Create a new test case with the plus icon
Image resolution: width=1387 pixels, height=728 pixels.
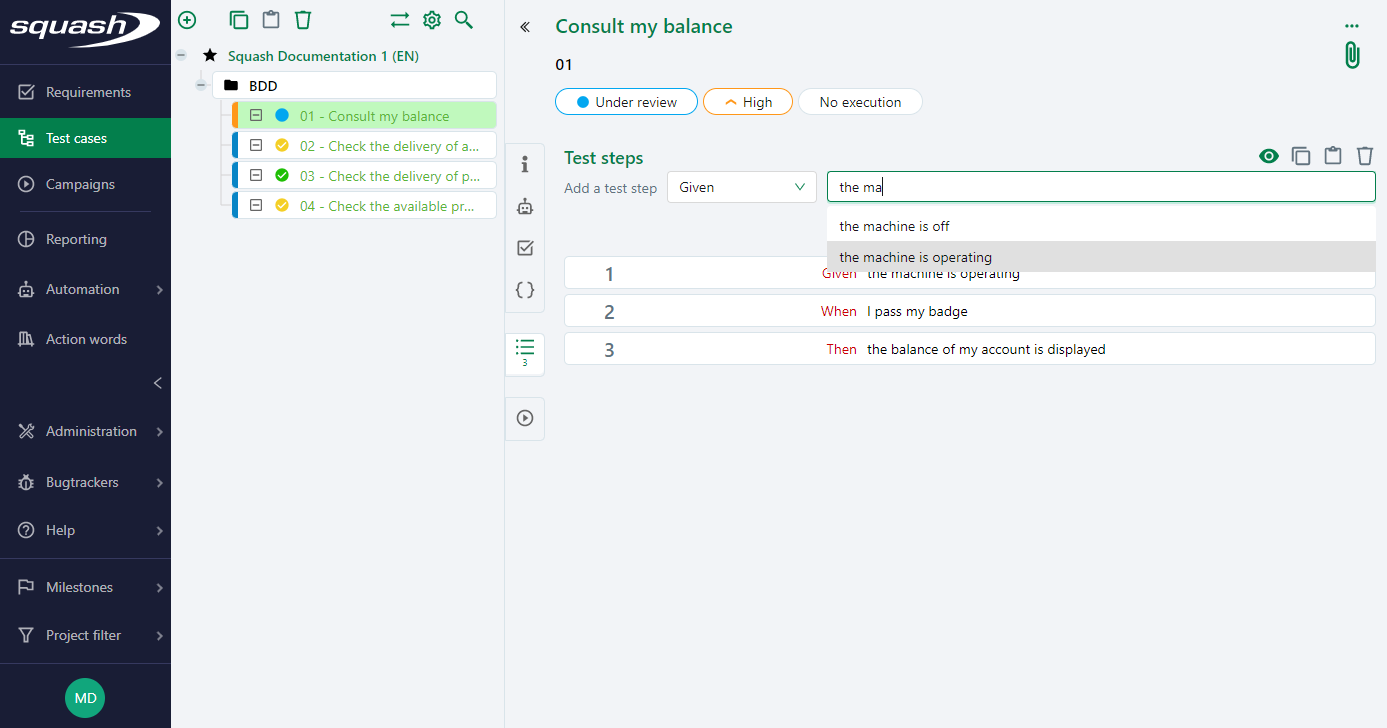click(x=186, y=19)
